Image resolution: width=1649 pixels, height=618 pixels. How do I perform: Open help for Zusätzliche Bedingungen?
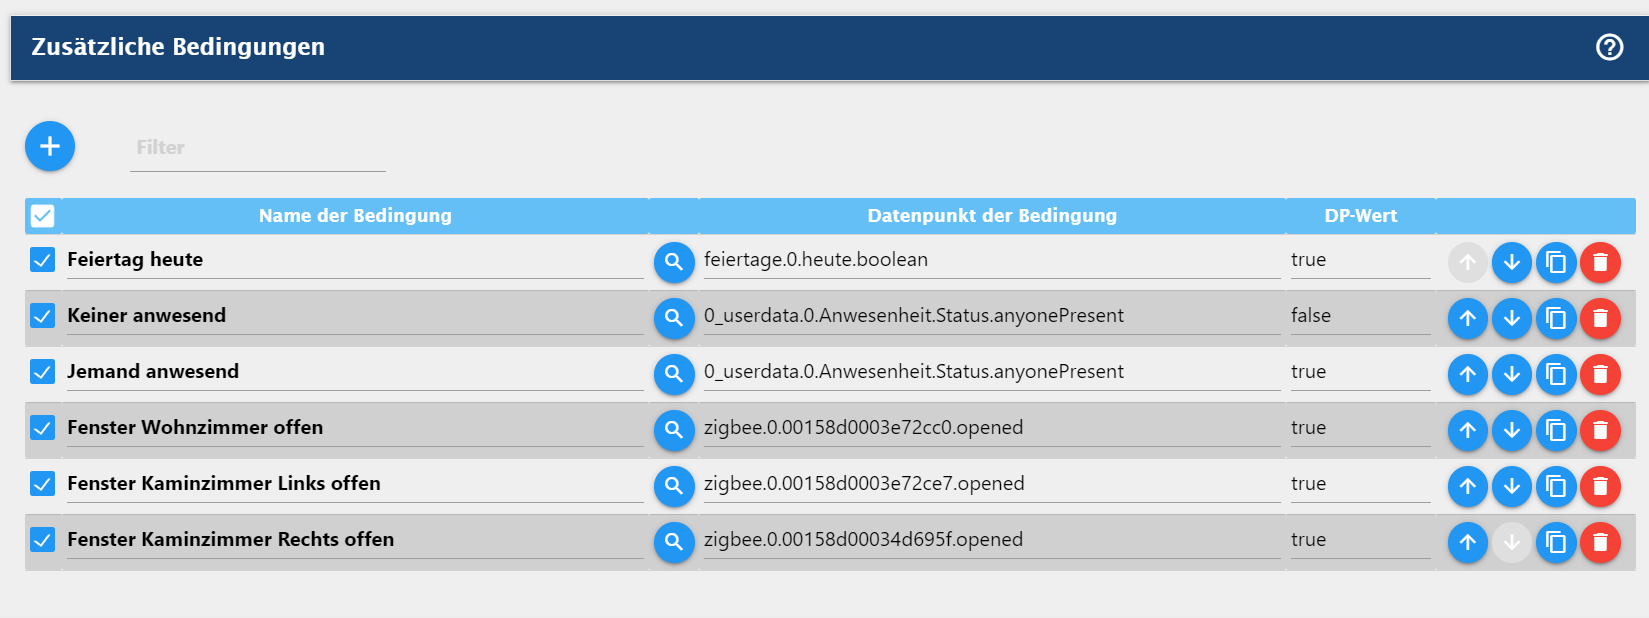pyautogui.click(x=1609, y=47)
